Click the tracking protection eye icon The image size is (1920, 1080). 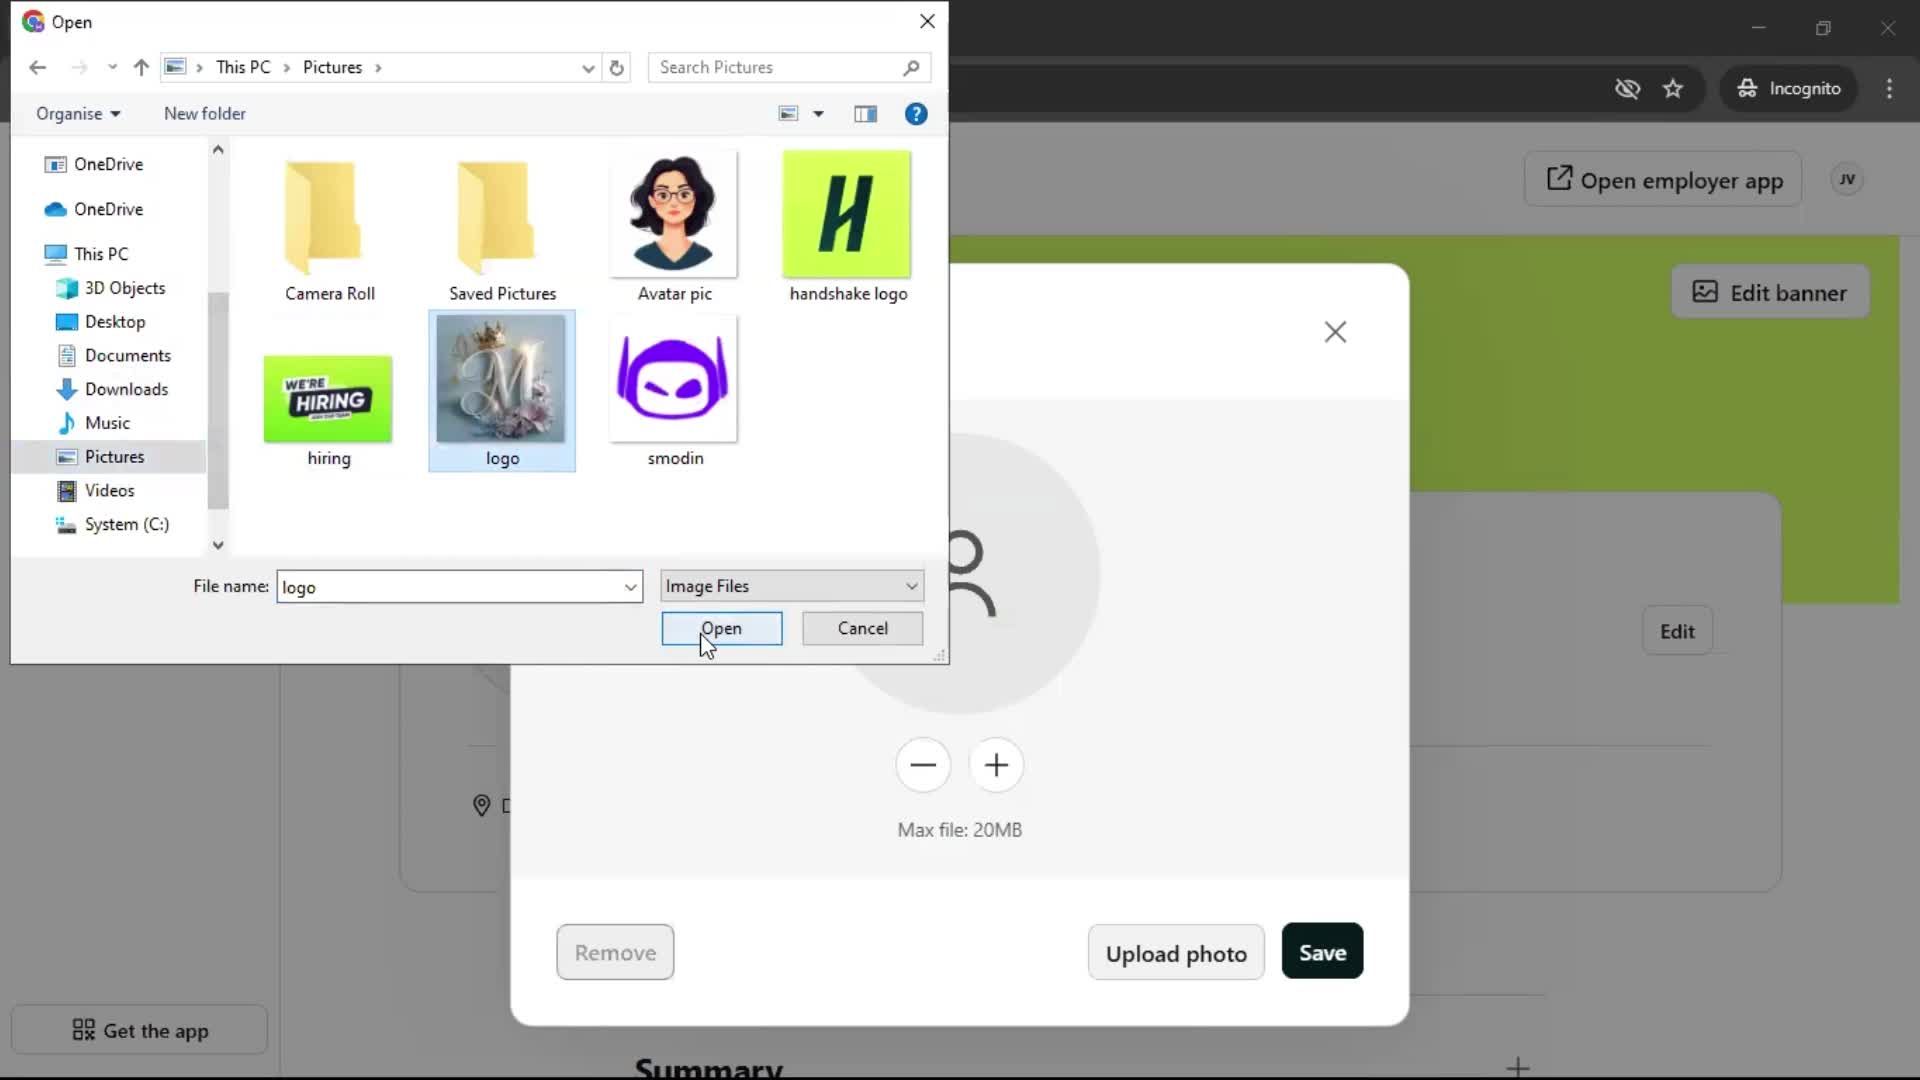pos(1627,89)
